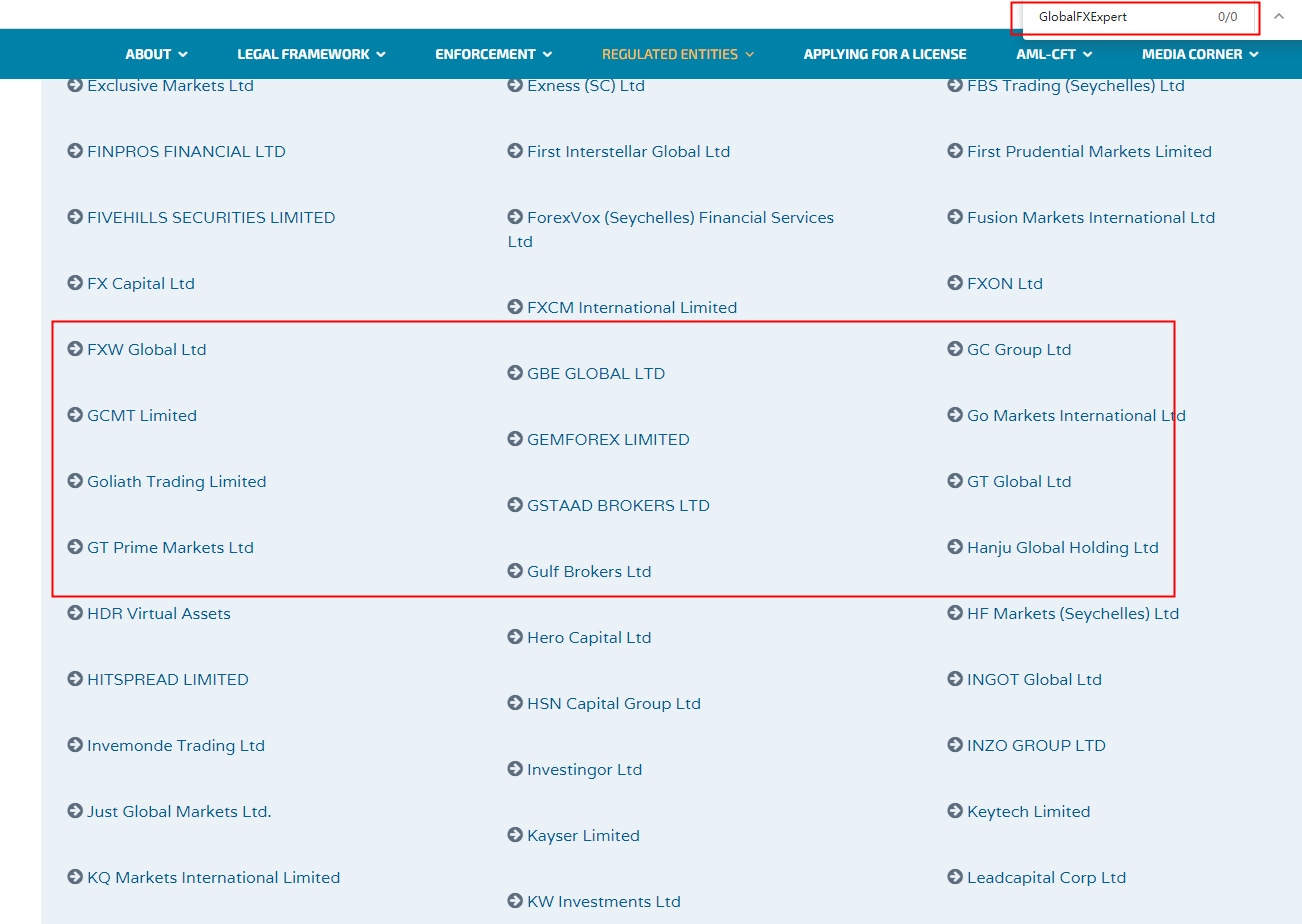This screenshot has height=924, width=1302.
Task: Click arrow icon beside FINPROS FINANCIAL LTD
Action: [75, 152]
